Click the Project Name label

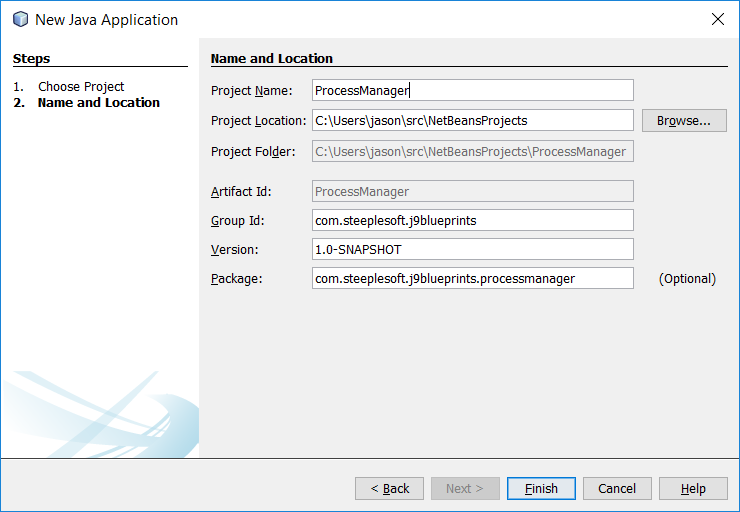click(252, 91)
